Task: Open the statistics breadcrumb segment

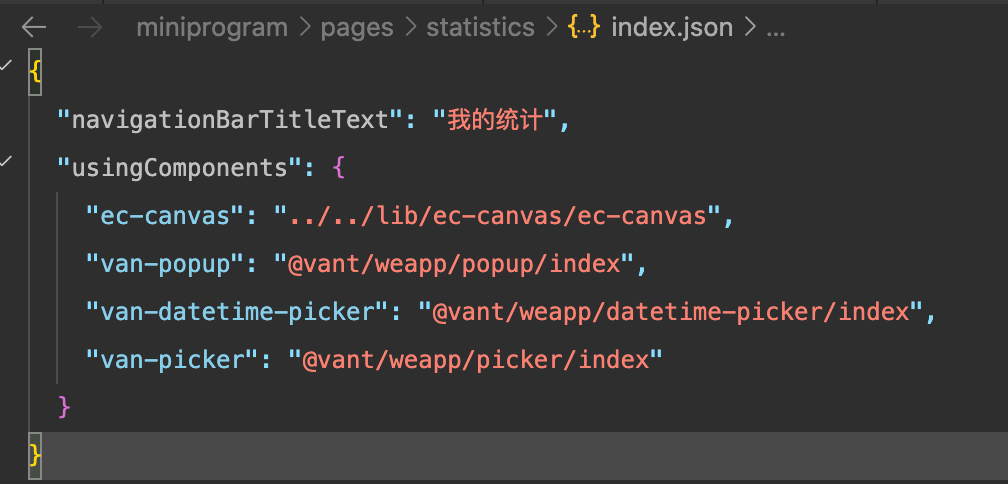Action: (480, 28)
